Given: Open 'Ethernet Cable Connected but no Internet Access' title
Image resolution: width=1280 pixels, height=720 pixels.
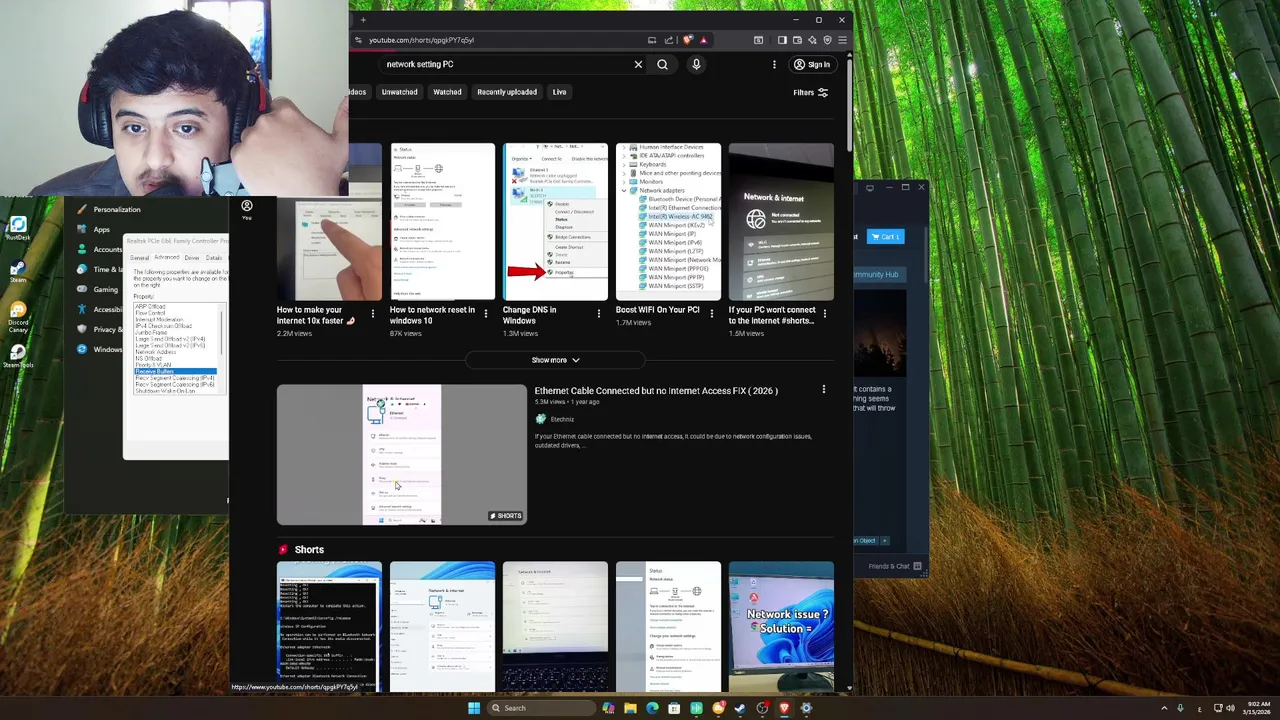Looking at the screenshot, I should pos(655,391).
